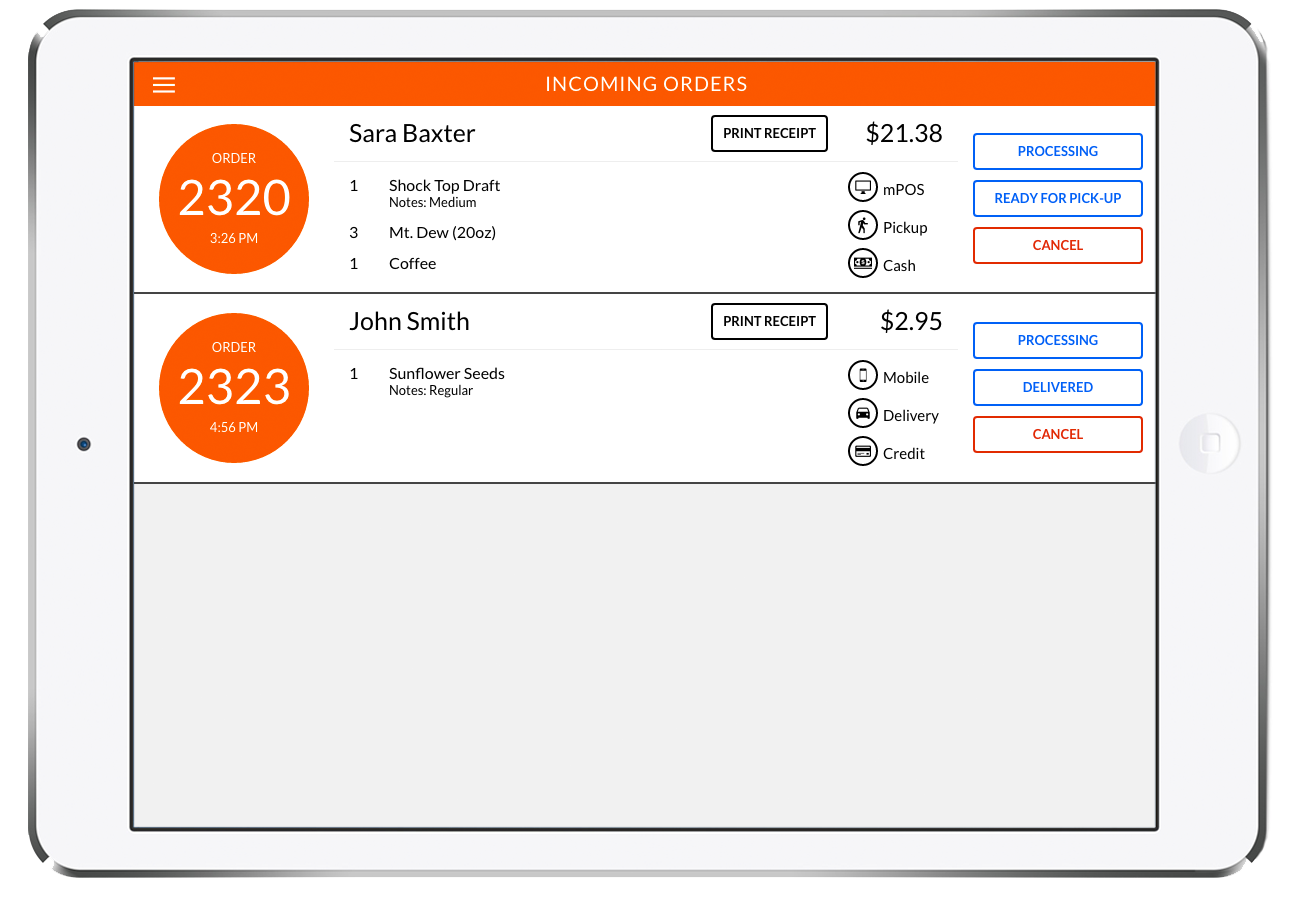Screen dimensions: 1300x900
Task: Mark order 2323 as Delivered
Action: 1057,387
